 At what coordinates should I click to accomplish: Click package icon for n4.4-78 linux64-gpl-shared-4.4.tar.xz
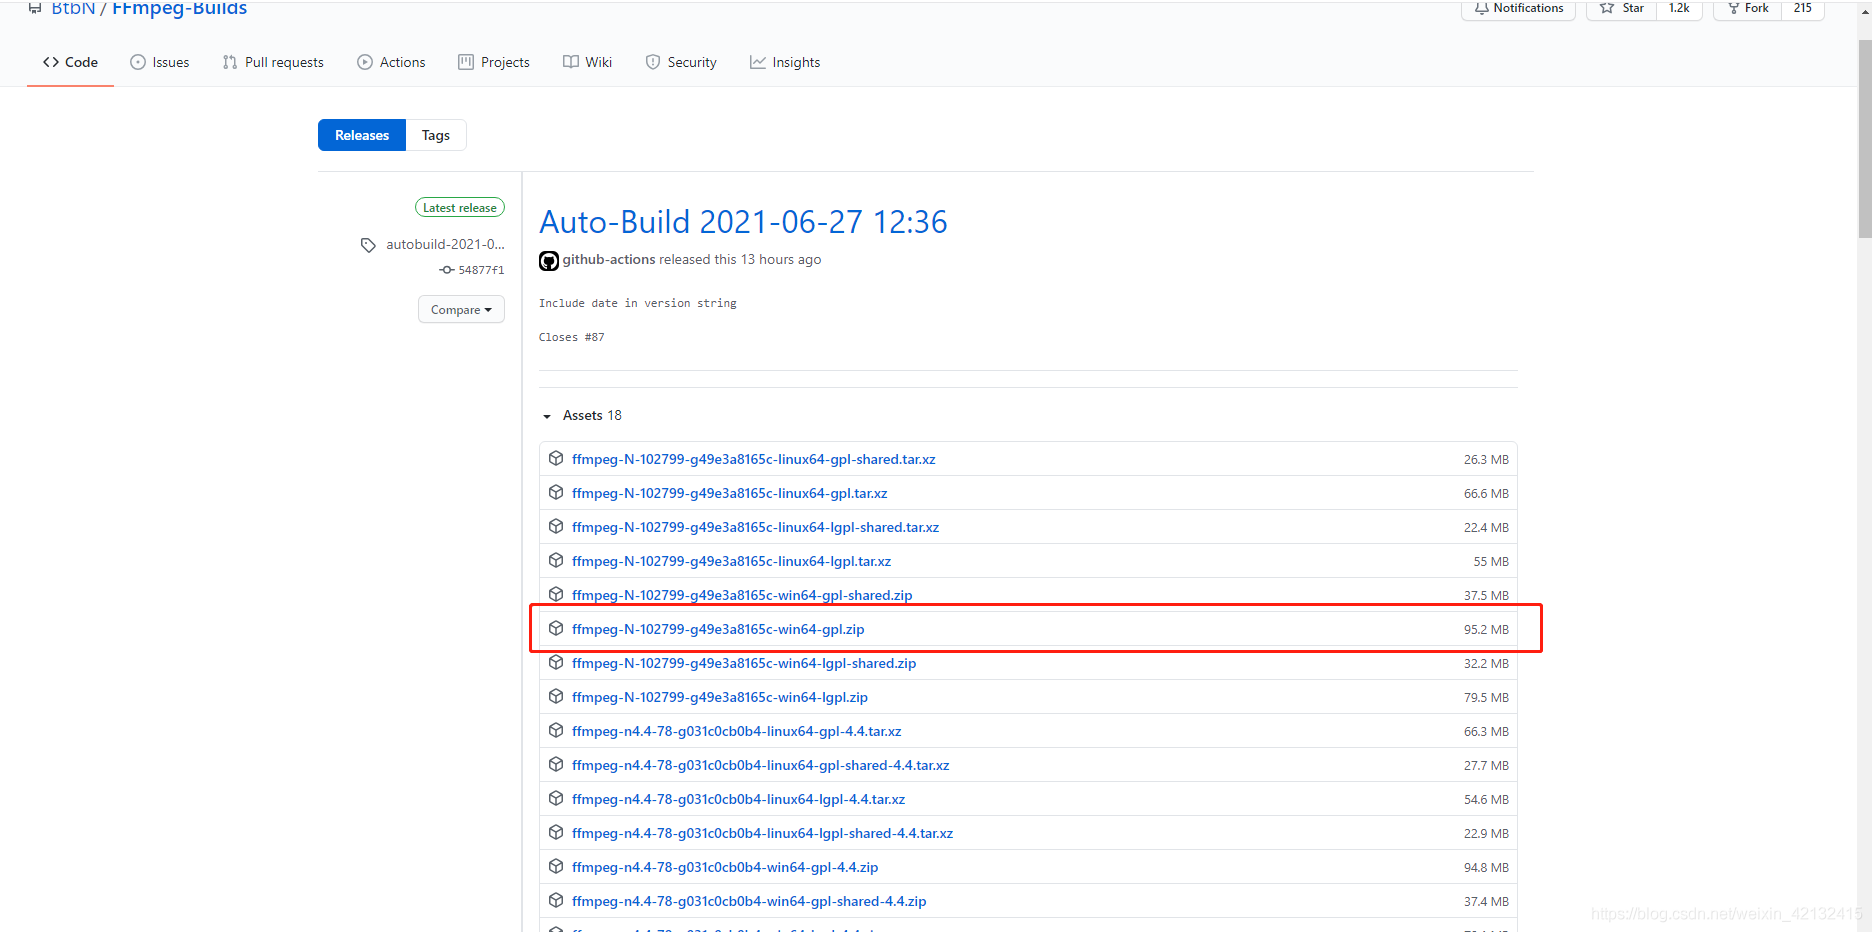tap(556, 764)
